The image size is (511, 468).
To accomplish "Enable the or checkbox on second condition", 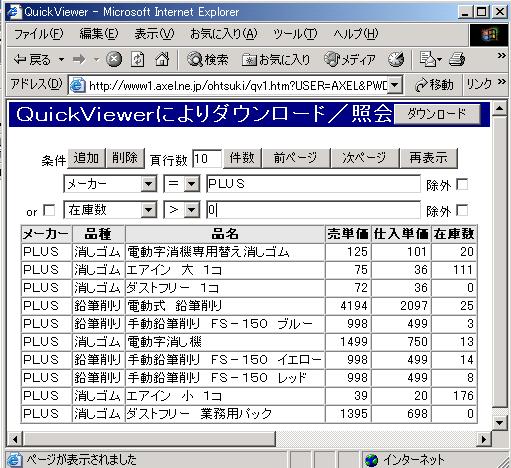I will tap(49, 211).
